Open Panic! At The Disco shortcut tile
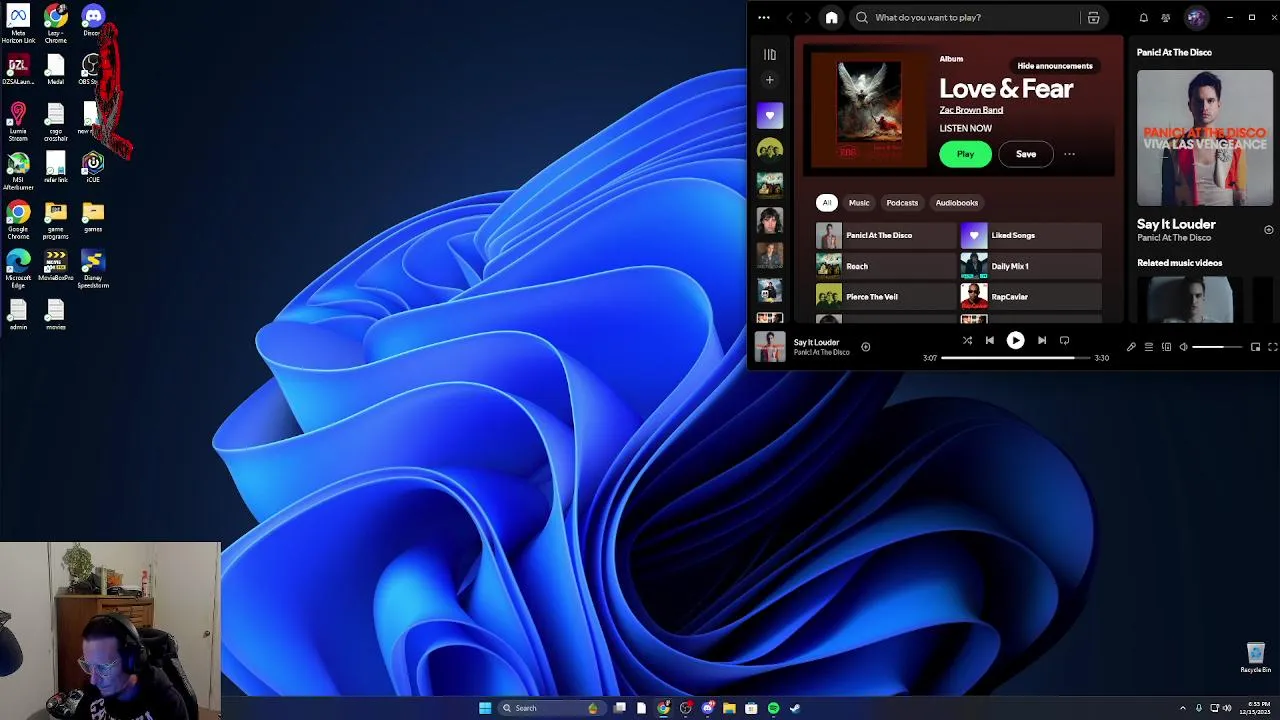 [x=886, y=236]
